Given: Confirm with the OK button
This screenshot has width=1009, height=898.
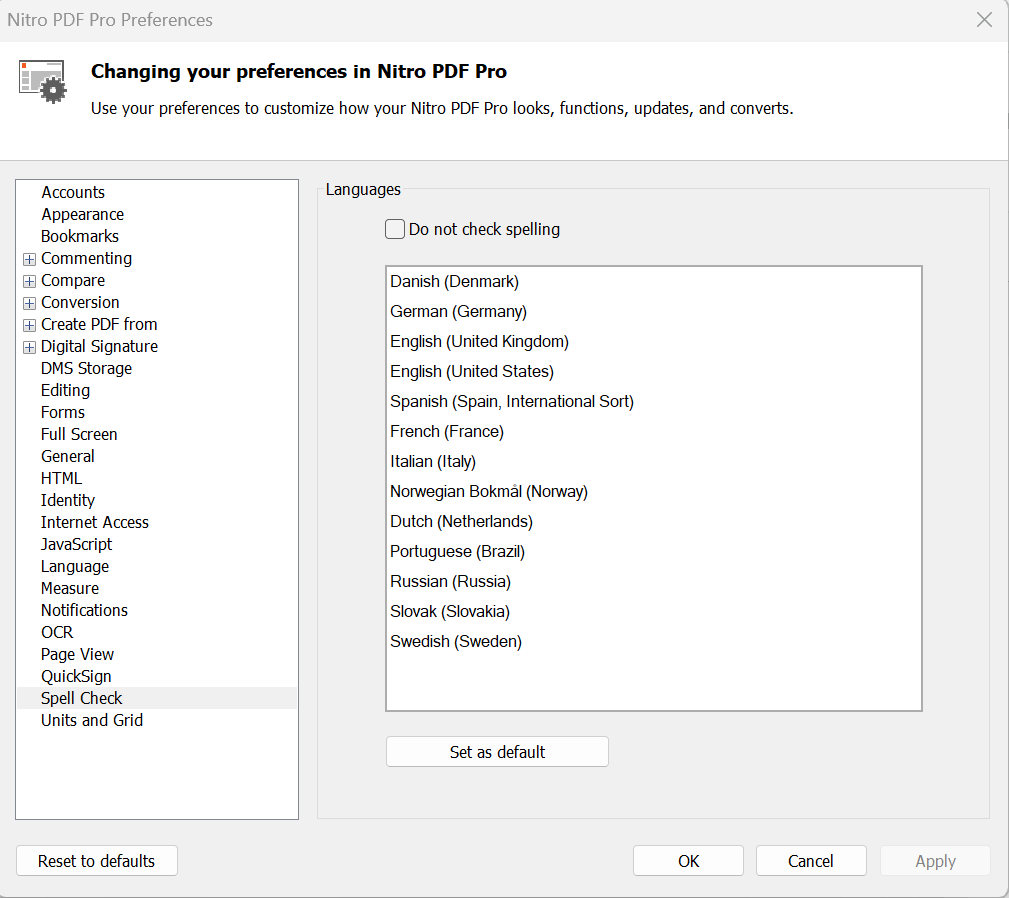Looking at the screenshot, I should click(688, 861).
